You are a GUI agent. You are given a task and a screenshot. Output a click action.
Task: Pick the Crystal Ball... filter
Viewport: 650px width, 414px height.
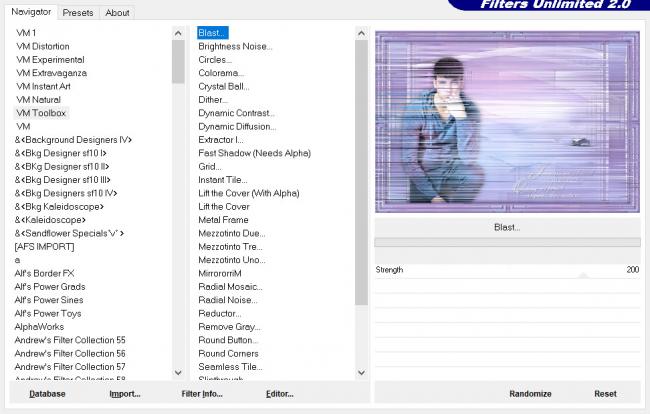tap(223, 86)
